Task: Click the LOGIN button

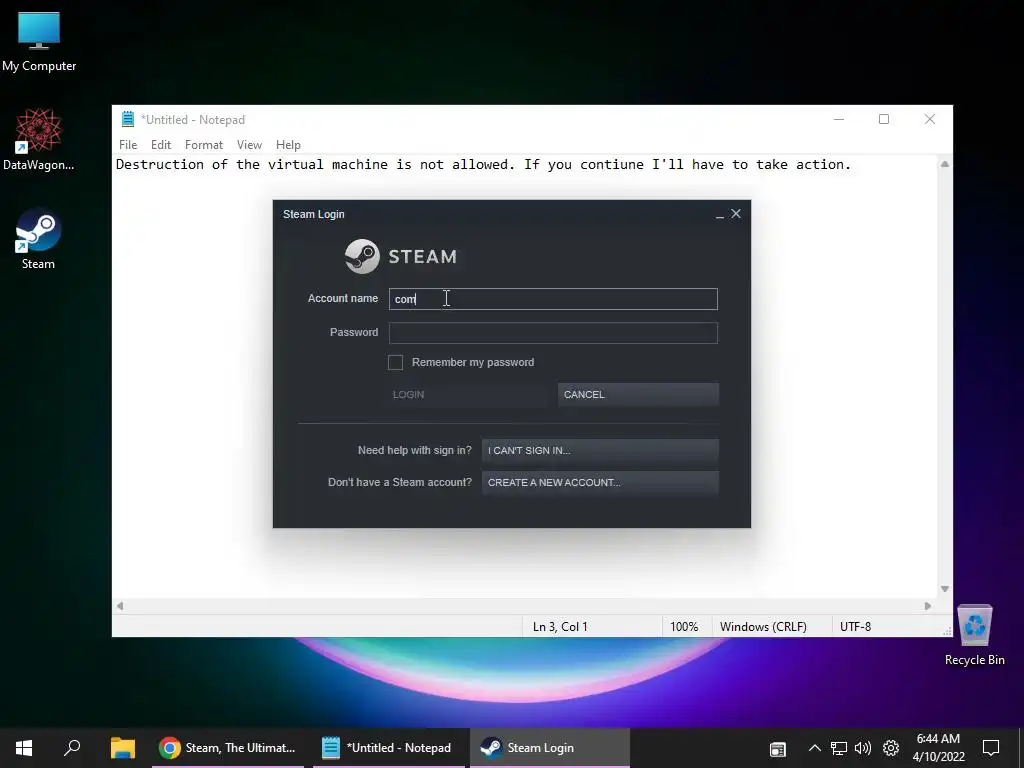Action: pyautogui.click(x=468, y=394)
